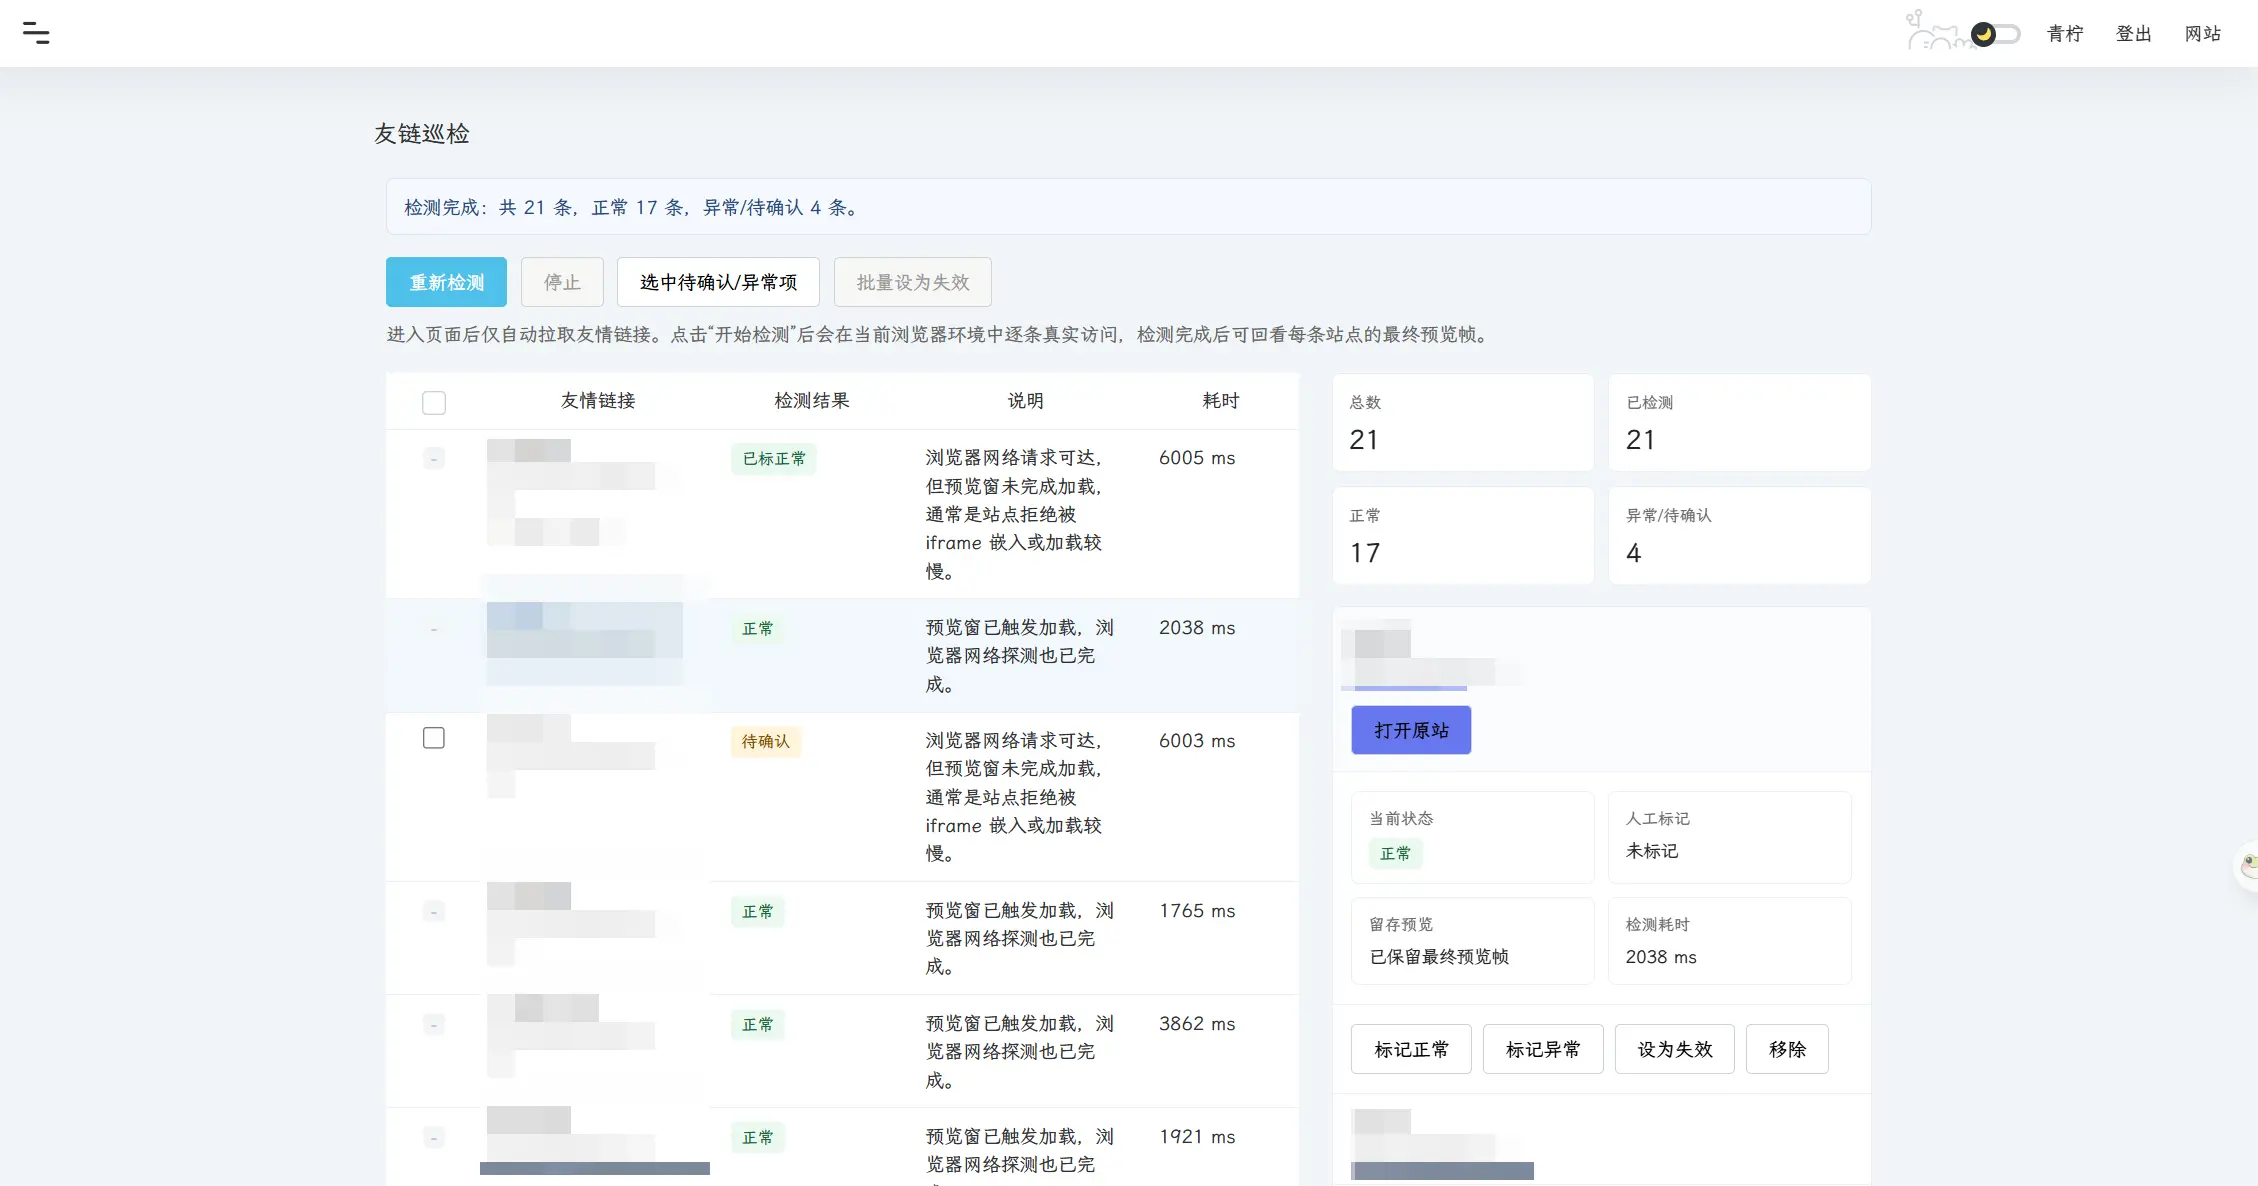Click 选中待确认/异常项 button
The height and width of the screenshot is (1186, 2258).
pos(718,282)
